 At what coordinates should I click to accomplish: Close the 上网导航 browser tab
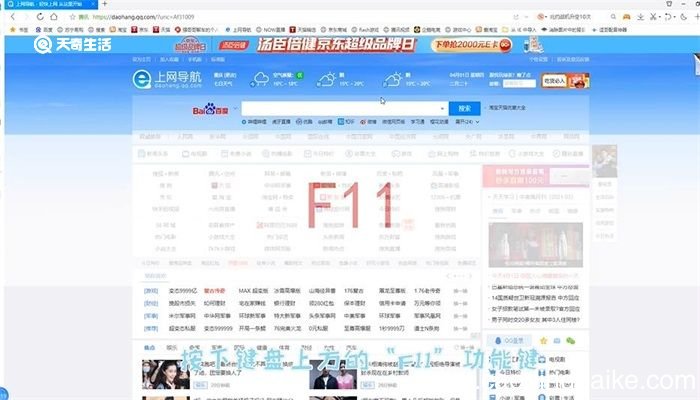pos(93,4)
